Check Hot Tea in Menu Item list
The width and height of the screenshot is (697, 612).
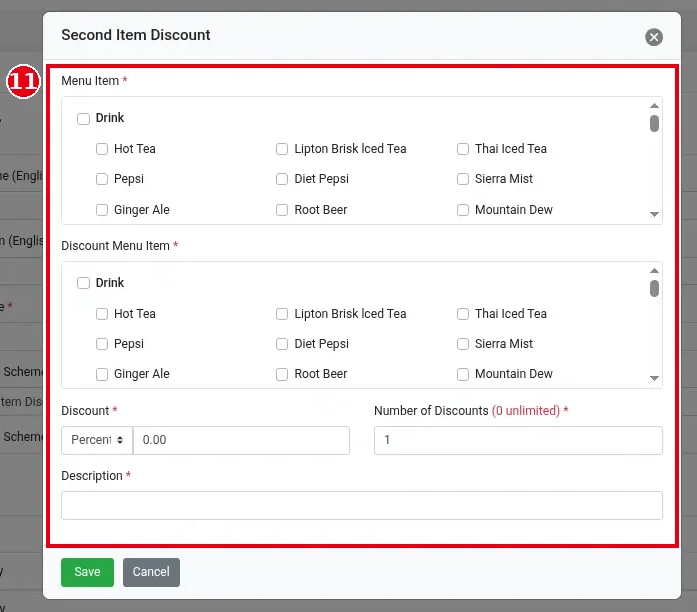tap(102, 149)
